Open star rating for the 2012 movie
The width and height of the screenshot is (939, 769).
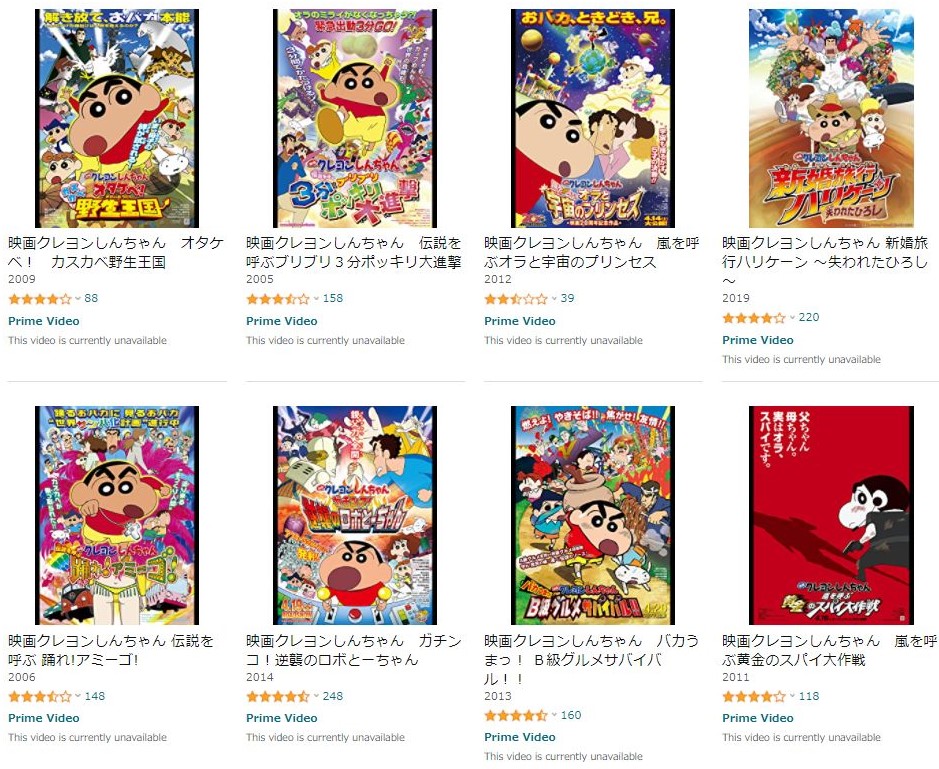(516, 298)
